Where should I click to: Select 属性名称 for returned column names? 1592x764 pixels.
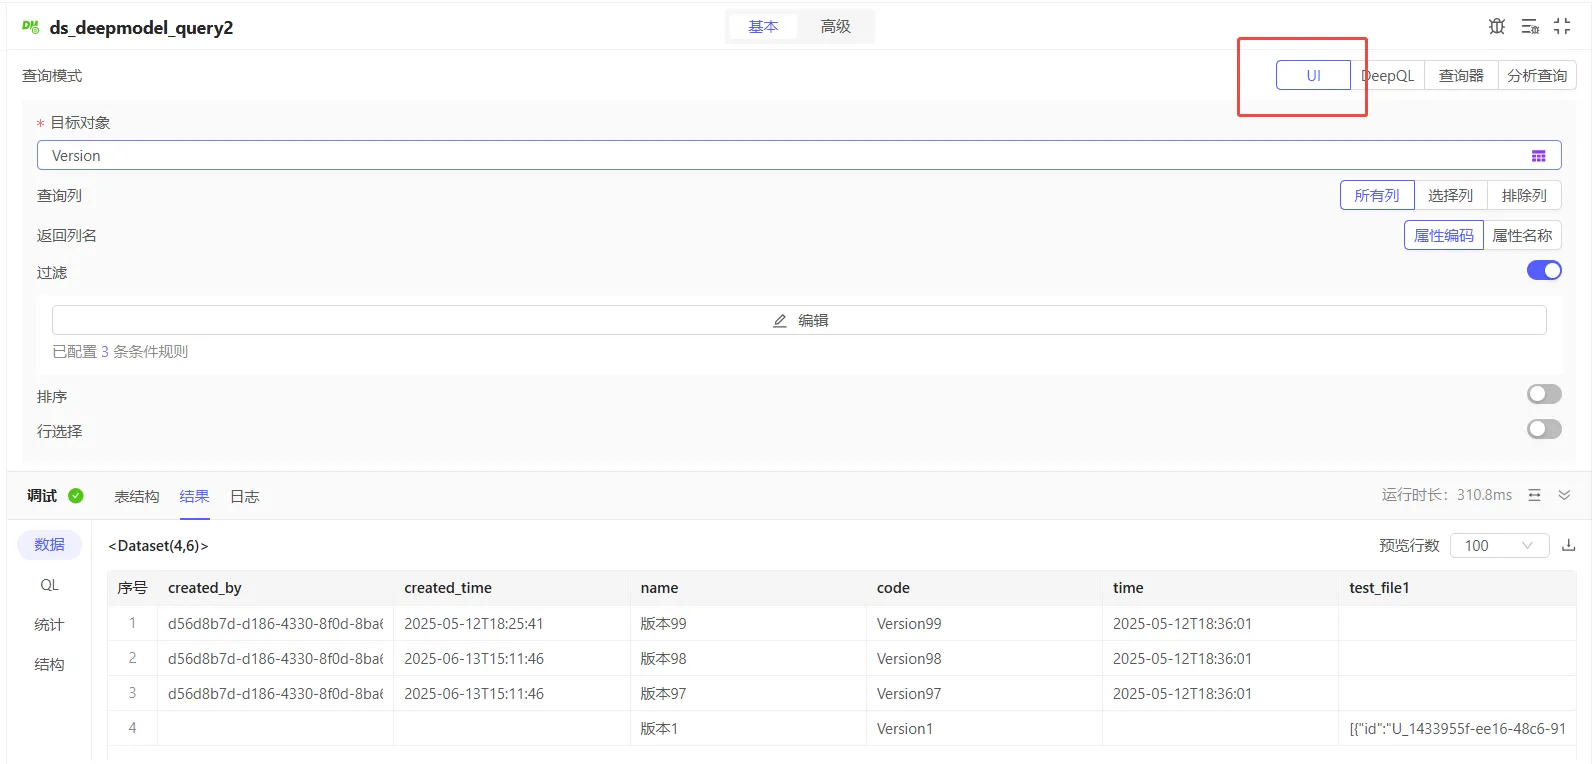pos(1521,236)
